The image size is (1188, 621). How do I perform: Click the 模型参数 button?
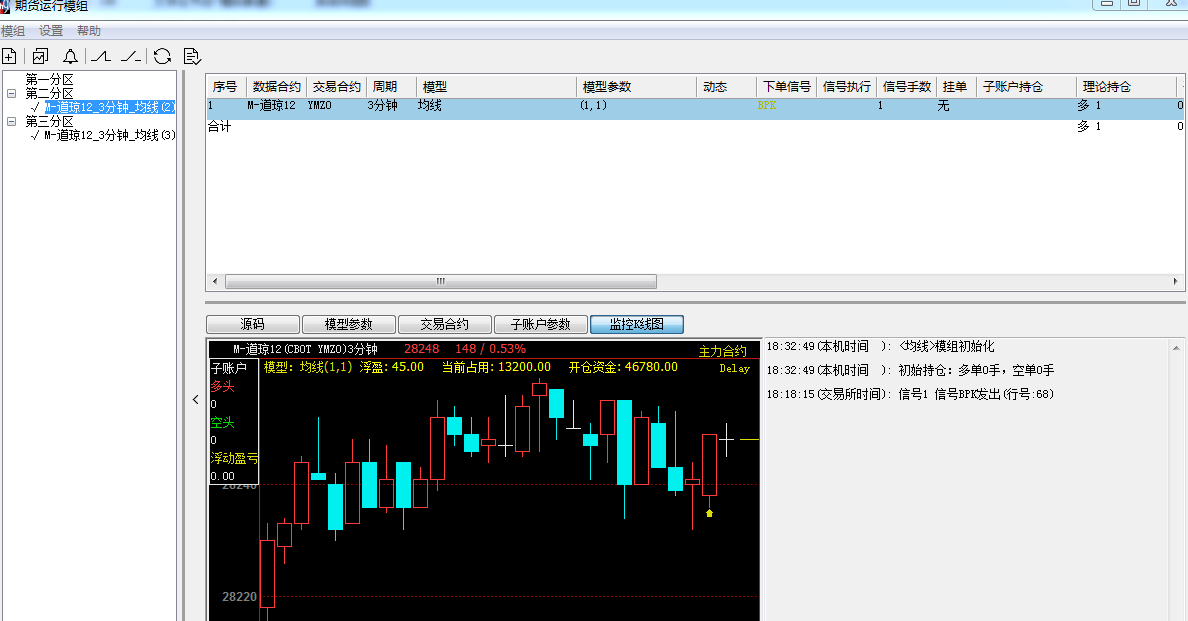pyautogui.click(x=348, y=324)
